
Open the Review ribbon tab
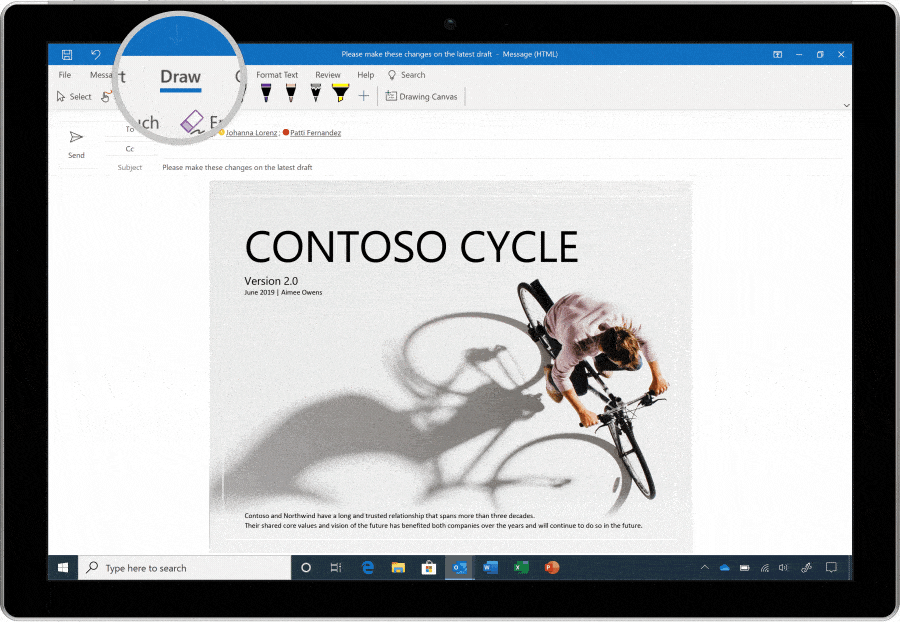[327, 74]
